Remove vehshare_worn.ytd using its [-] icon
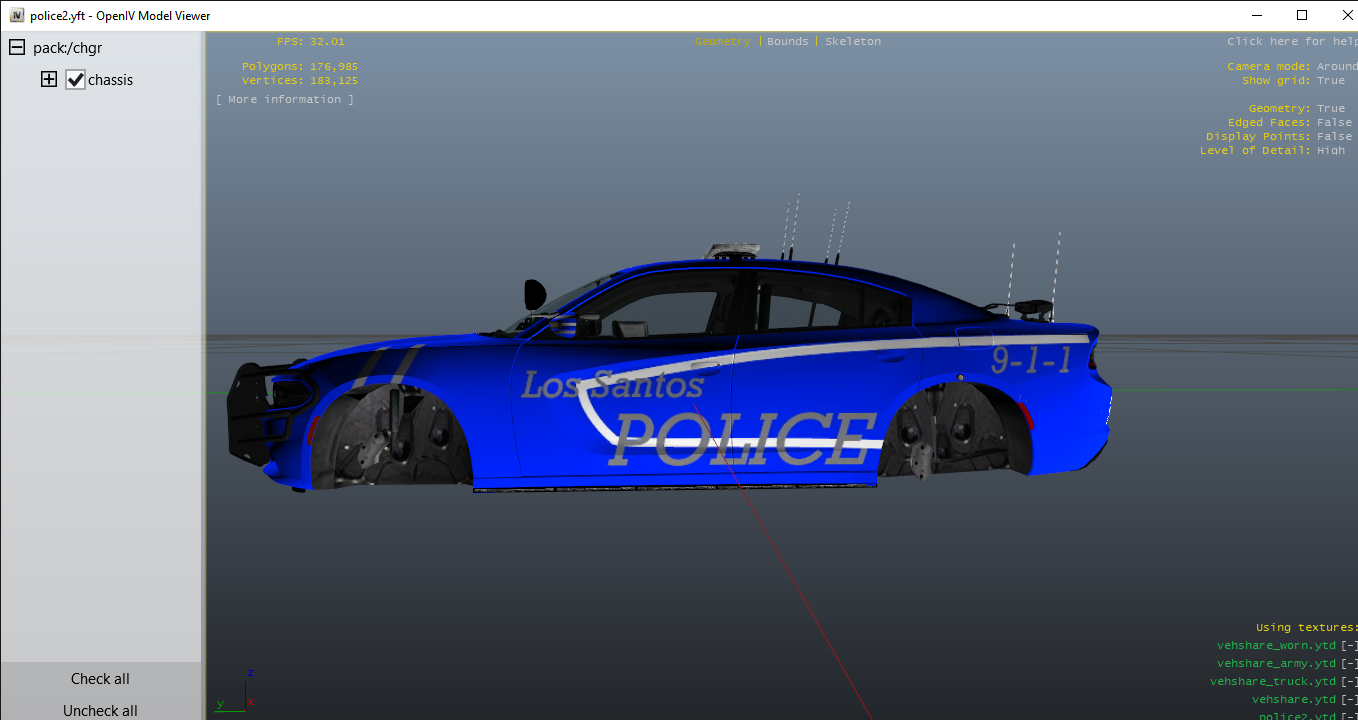The image size is (1358, 720). pyautogui.click(x=1349, y=646)
